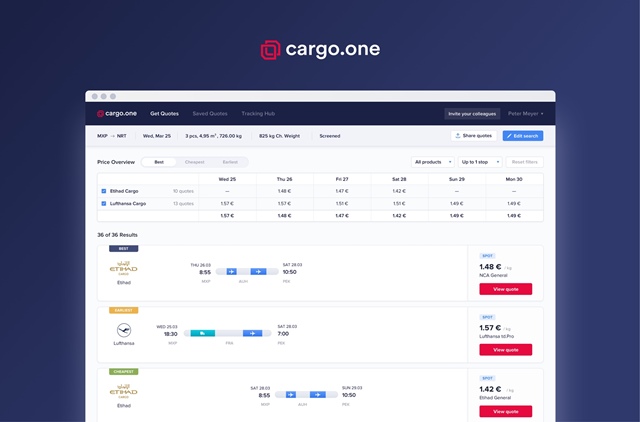Click the Etihad Cargo logo in best result

click(124, 270)
